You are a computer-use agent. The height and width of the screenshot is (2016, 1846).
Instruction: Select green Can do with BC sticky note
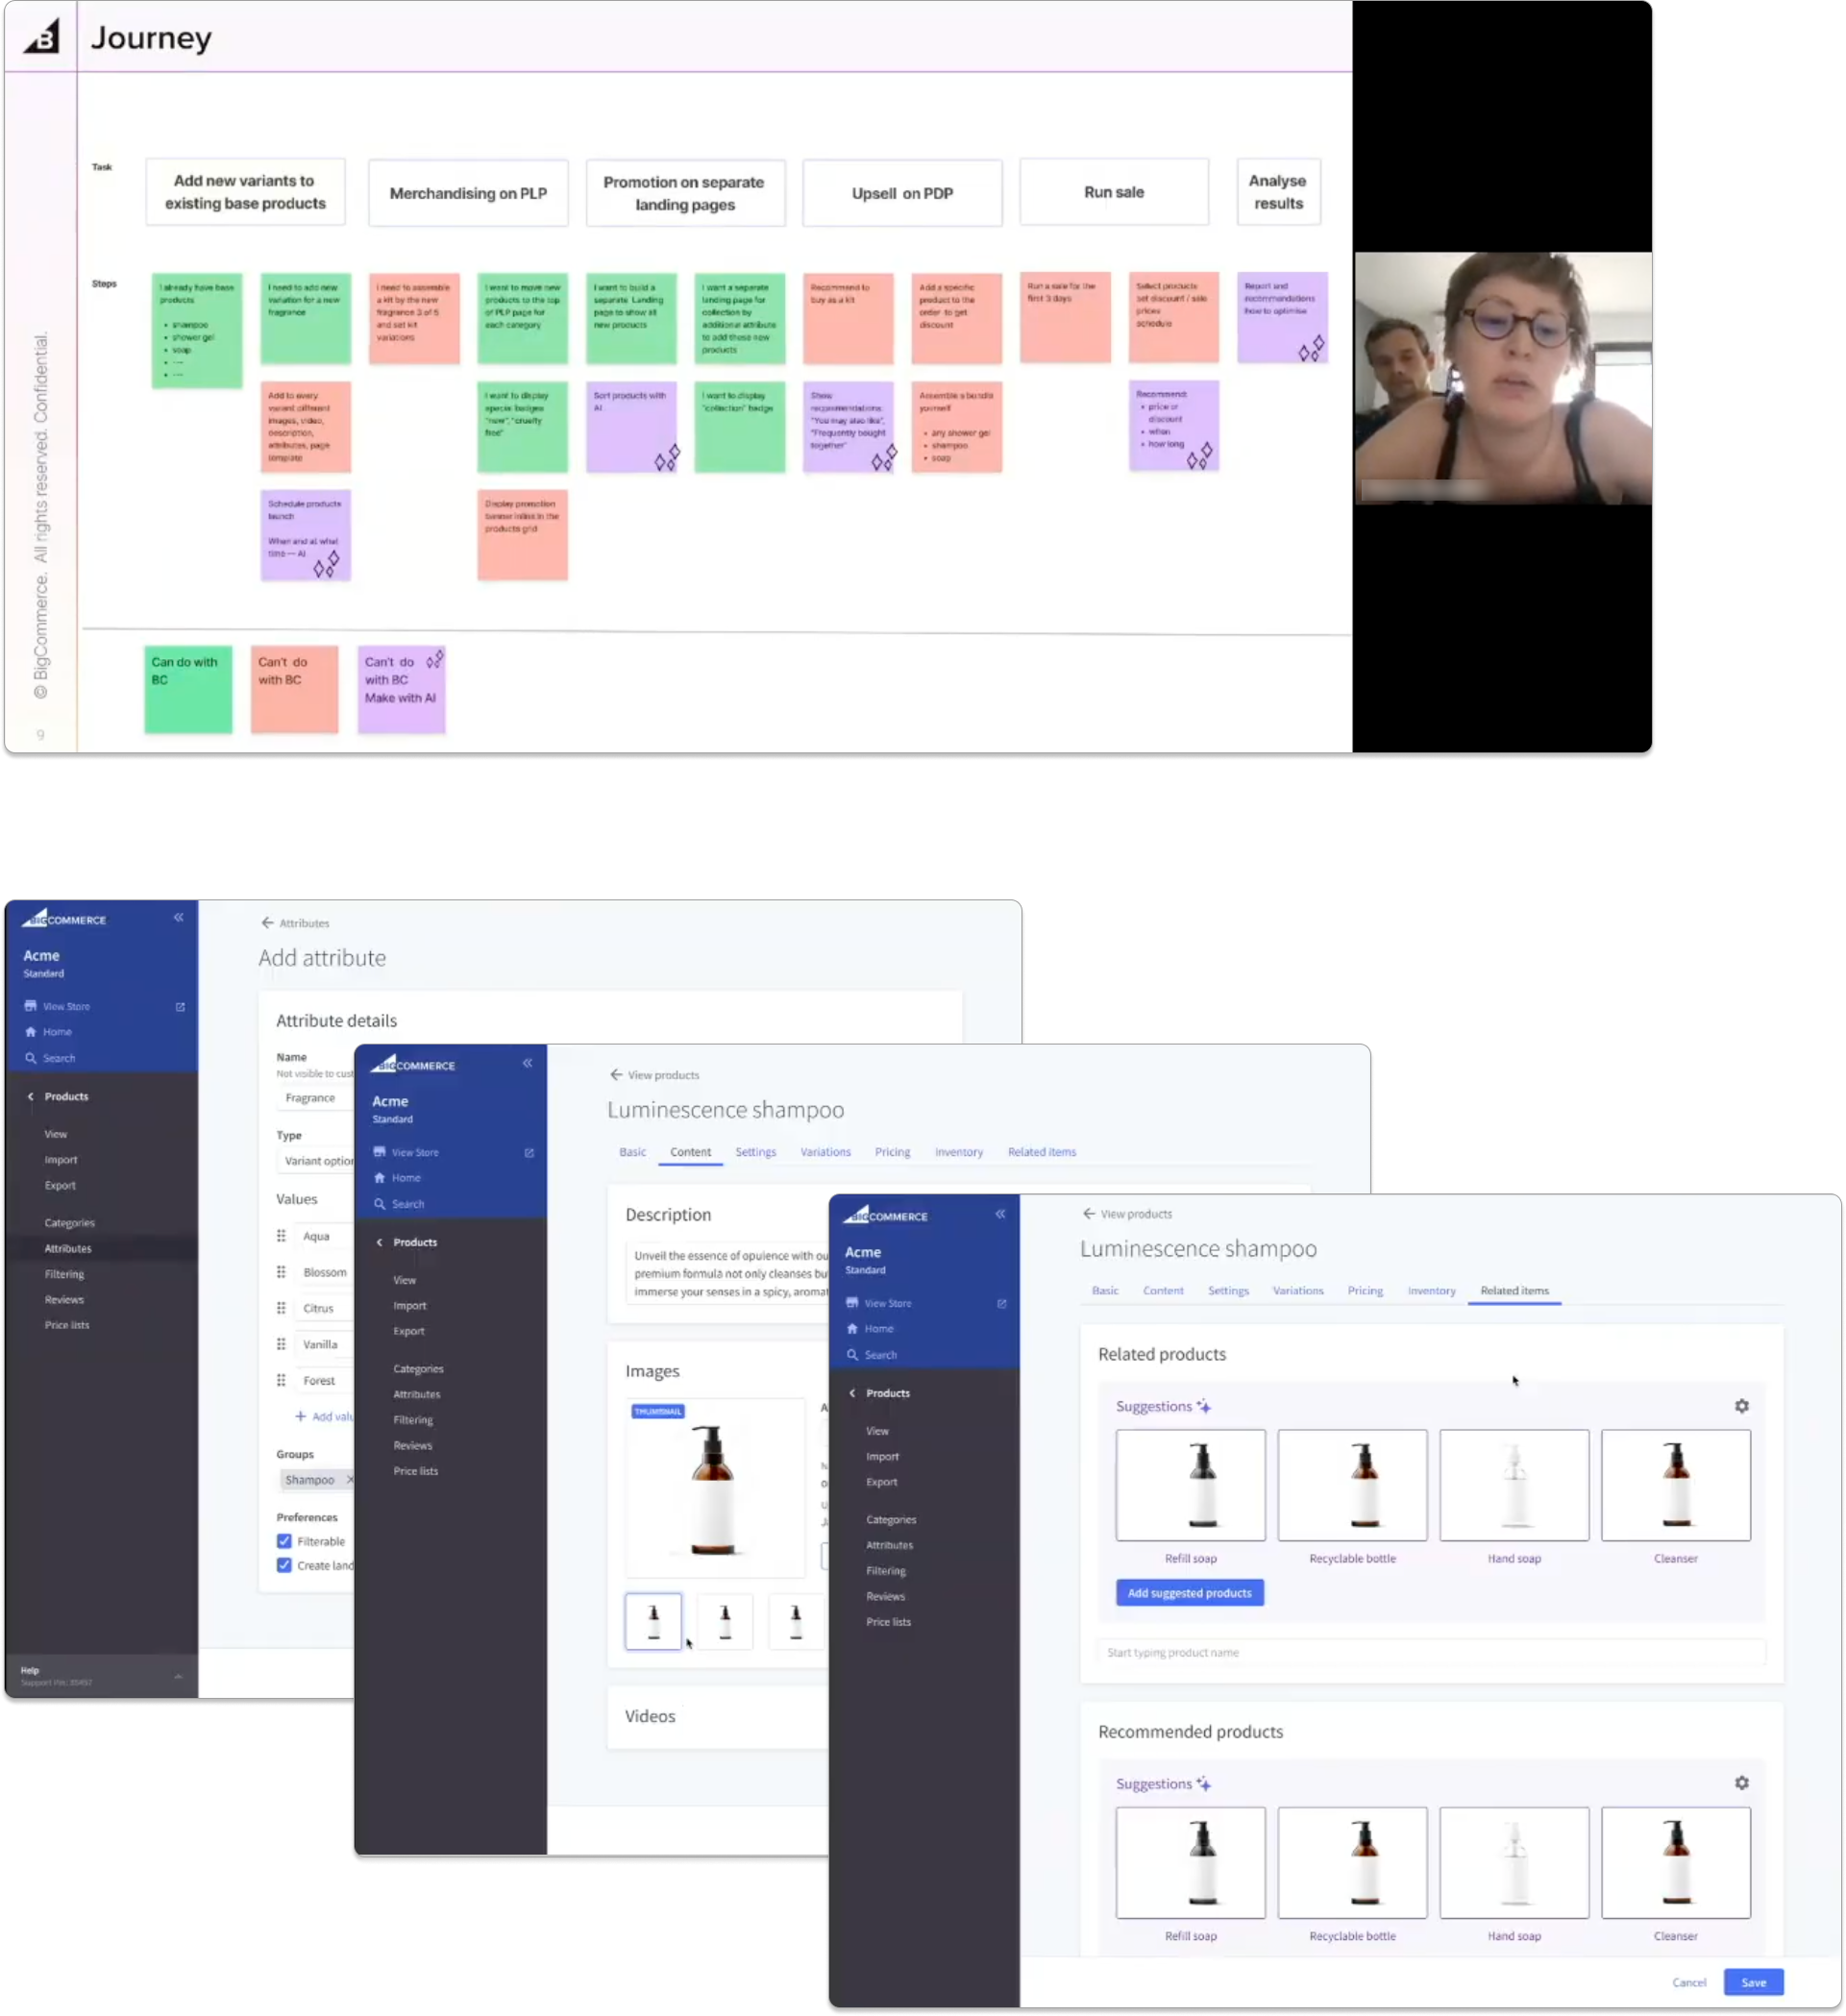[x=187, y=689]
